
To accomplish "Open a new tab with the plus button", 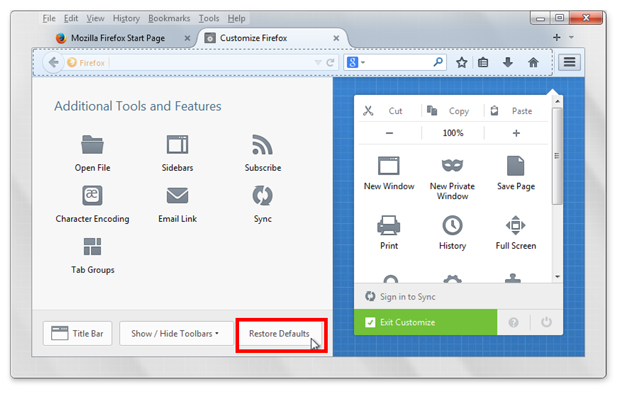I will coord(557,38).
